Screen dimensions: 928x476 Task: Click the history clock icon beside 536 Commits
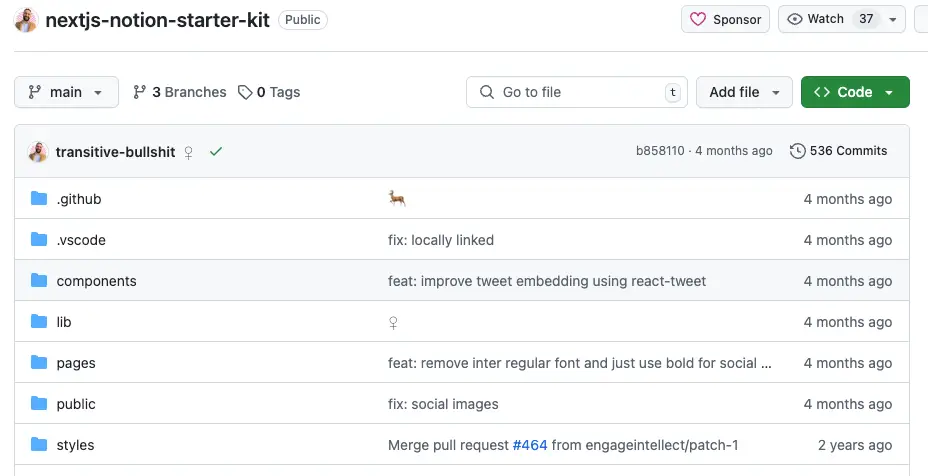798,151
